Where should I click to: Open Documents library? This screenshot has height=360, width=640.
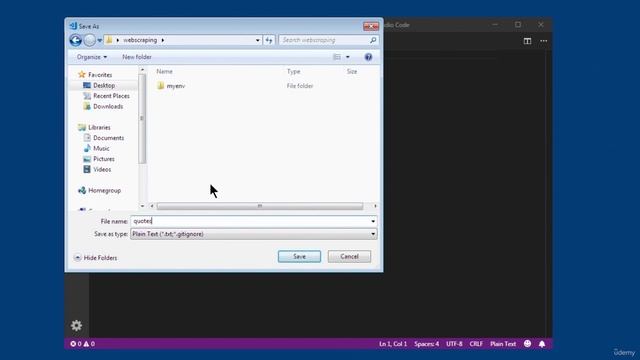pos(108,138)
